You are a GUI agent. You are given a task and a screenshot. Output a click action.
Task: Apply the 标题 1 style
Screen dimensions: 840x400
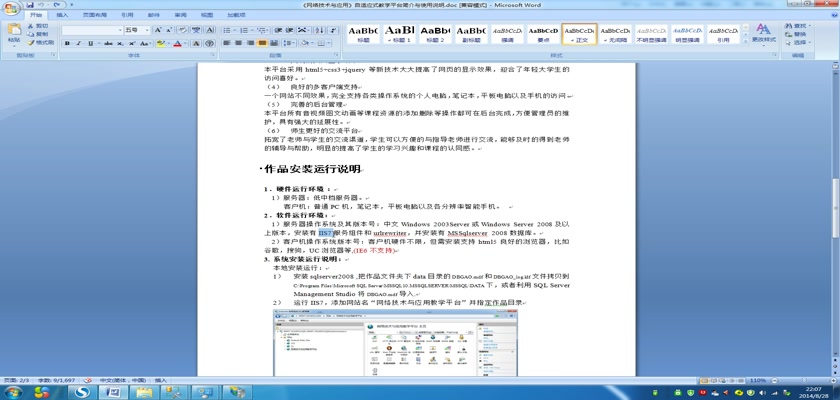coord(400,34)
